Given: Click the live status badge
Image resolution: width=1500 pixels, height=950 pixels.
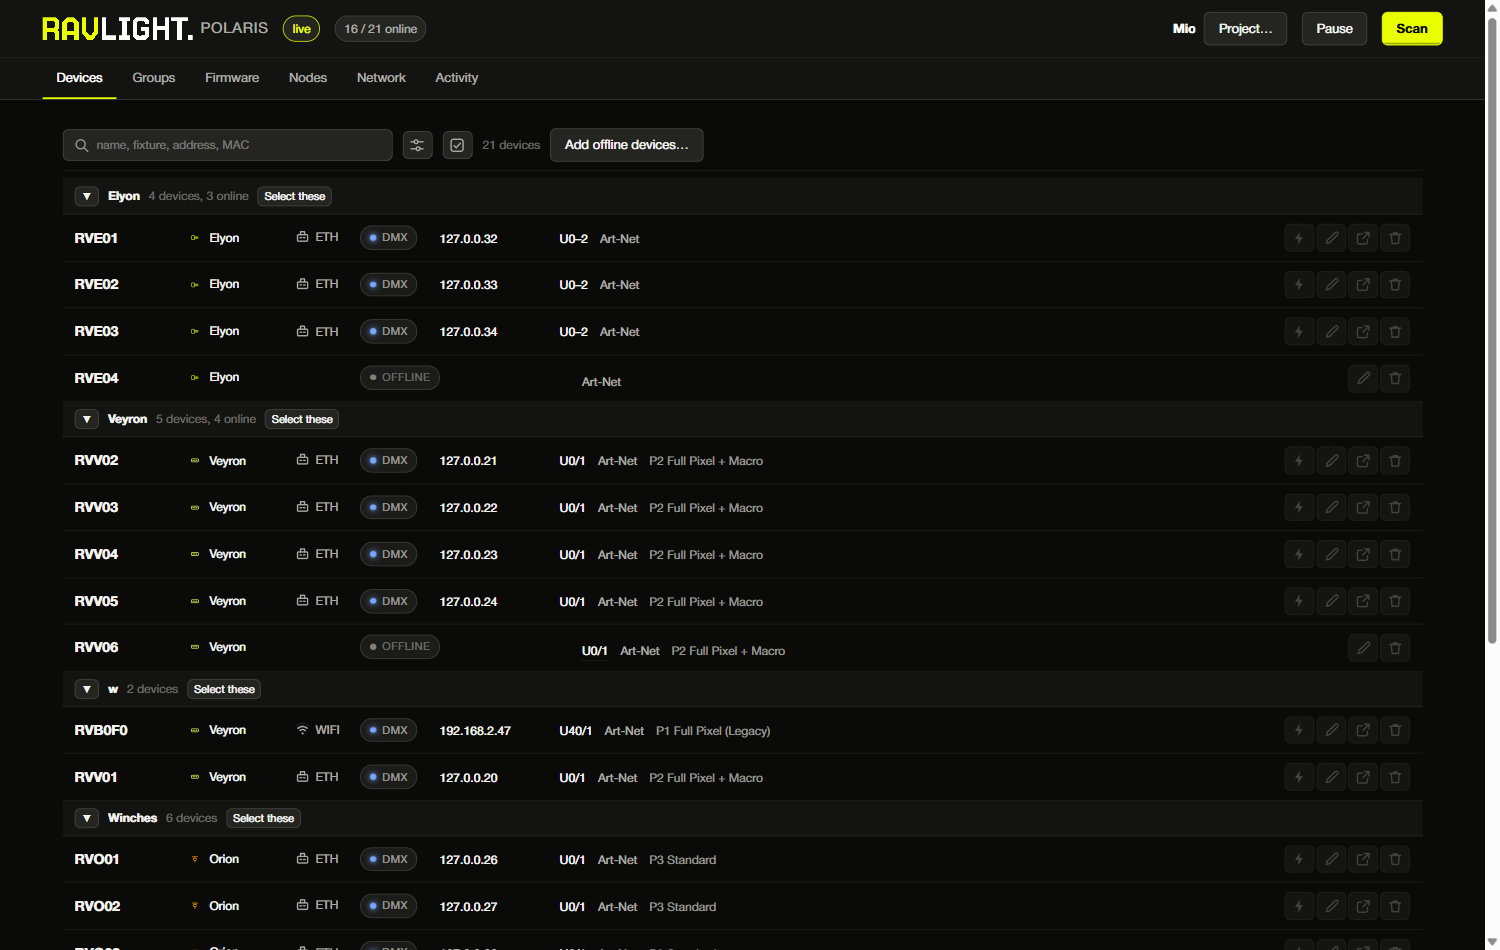Looking at the screenshot, I should coord(301,29).
